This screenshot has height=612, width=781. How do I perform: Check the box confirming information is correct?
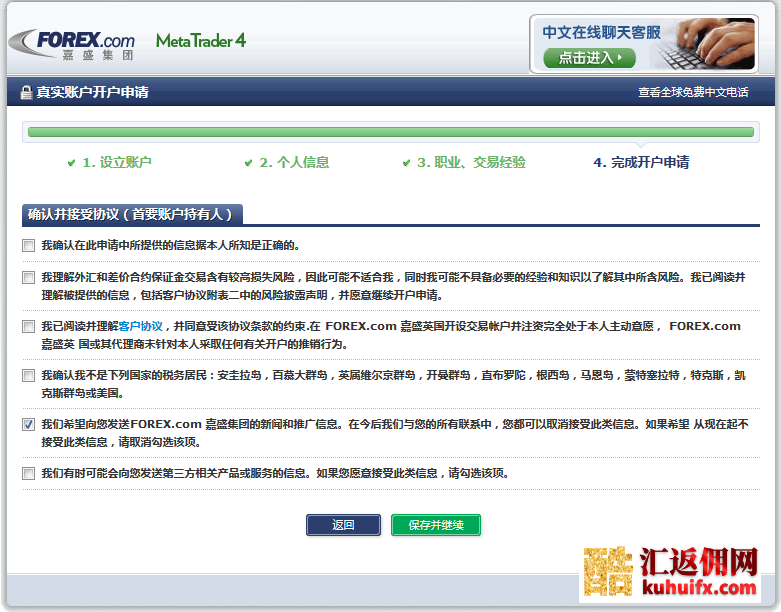click(x=28, y=245)
